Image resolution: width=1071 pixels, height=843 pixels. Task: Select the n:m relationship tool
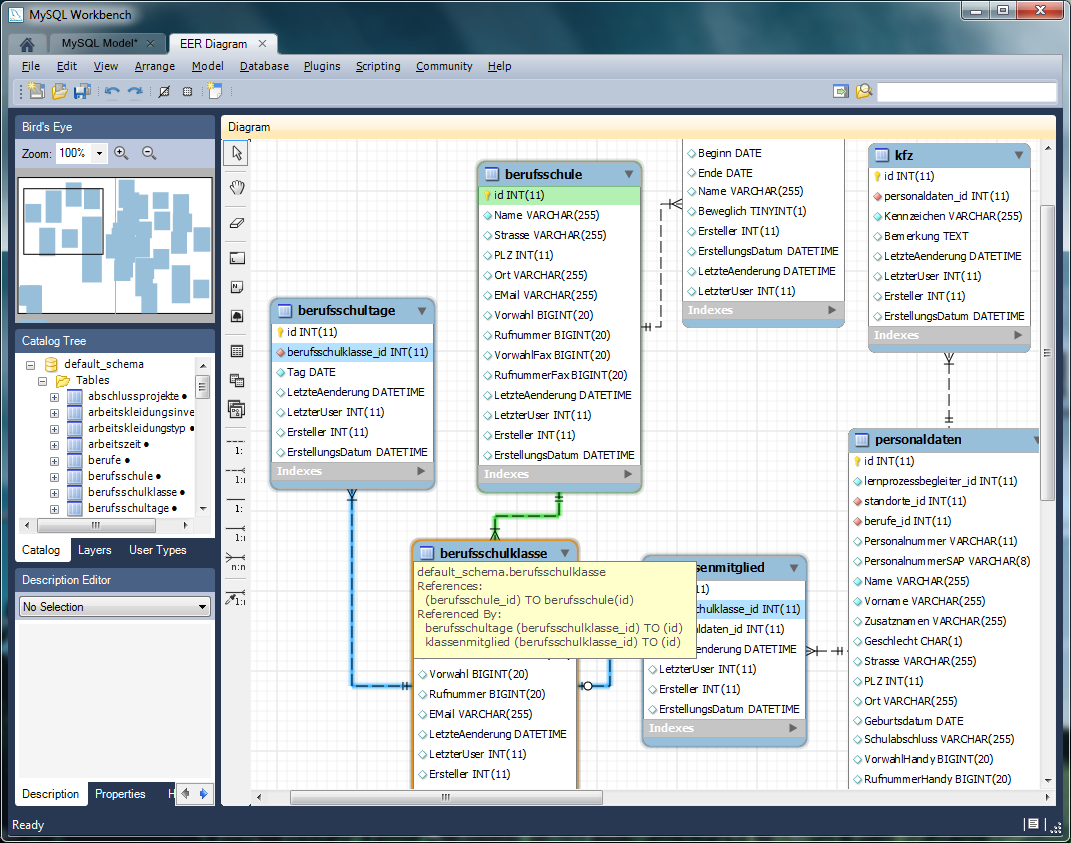pyautogui.click(x=236, y=562)
